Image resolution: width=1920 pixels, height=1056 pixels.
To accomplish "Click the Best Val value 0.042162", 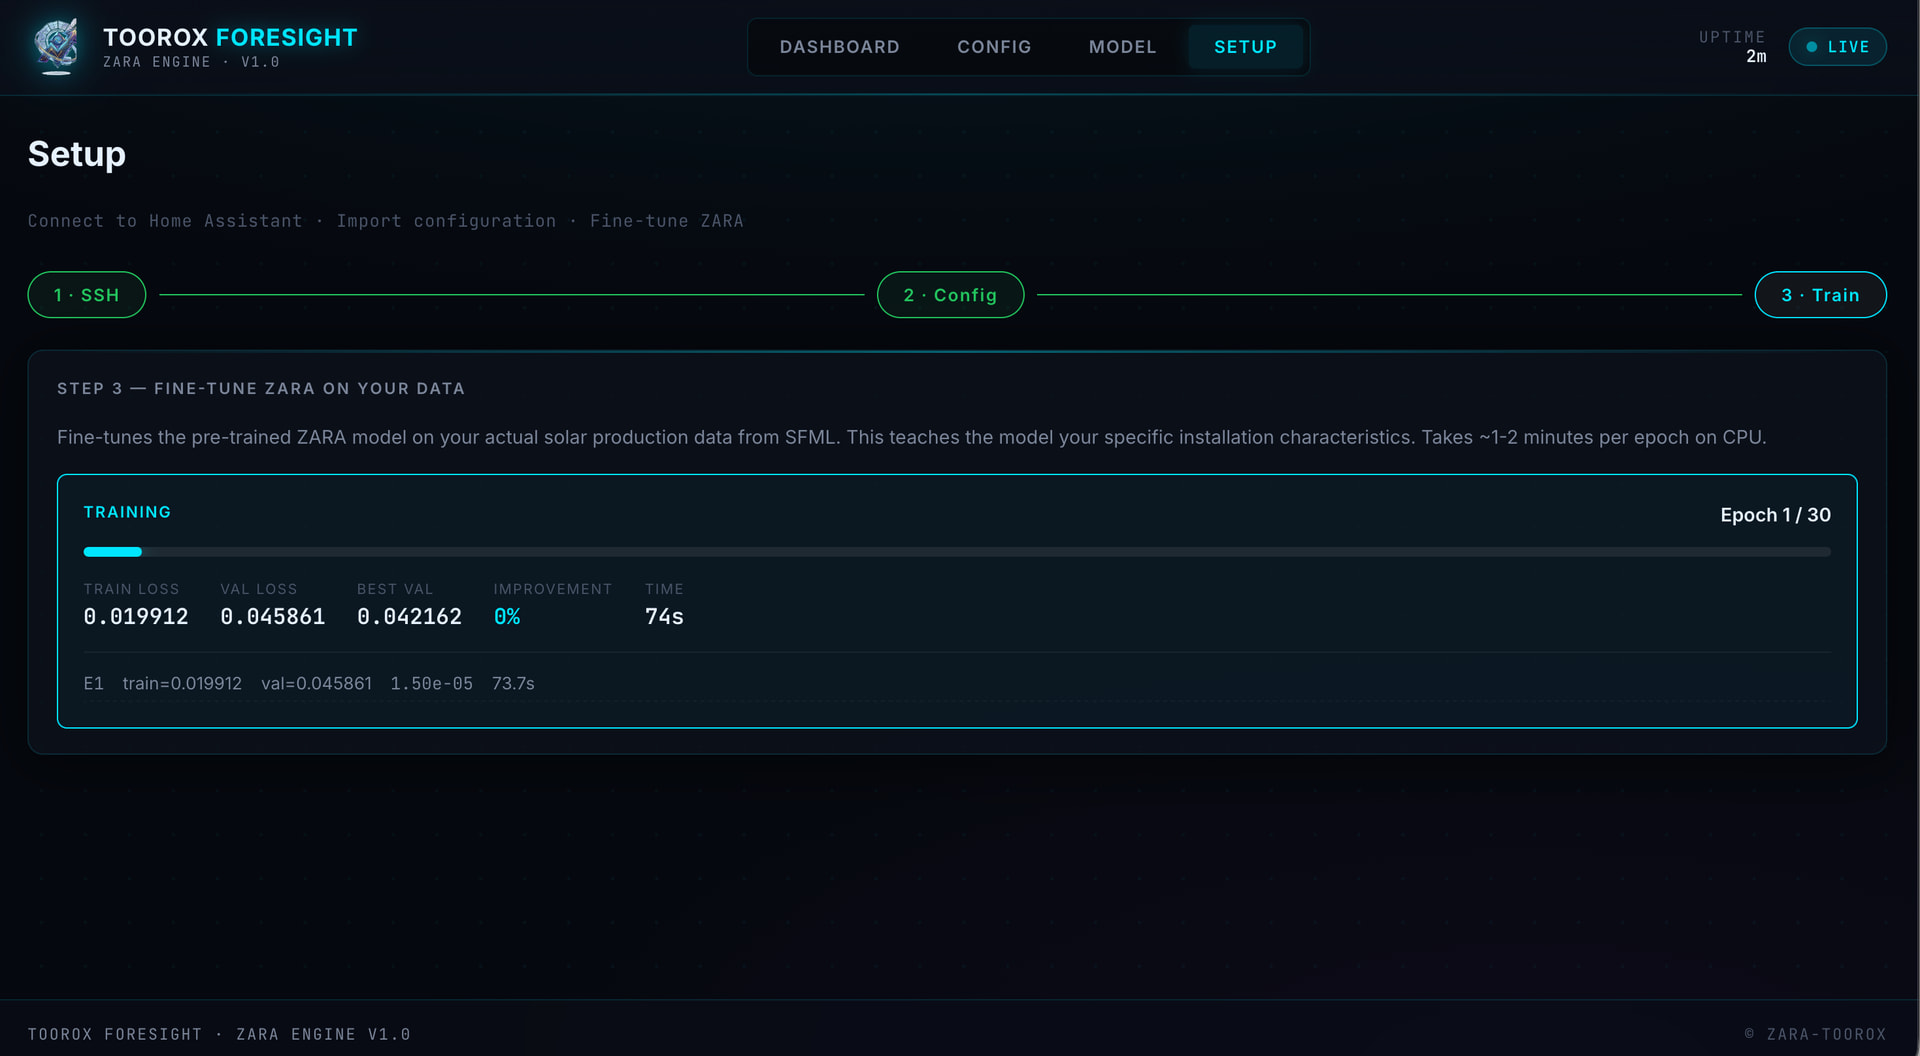I will pyautogui.click(x=409, y=617).
